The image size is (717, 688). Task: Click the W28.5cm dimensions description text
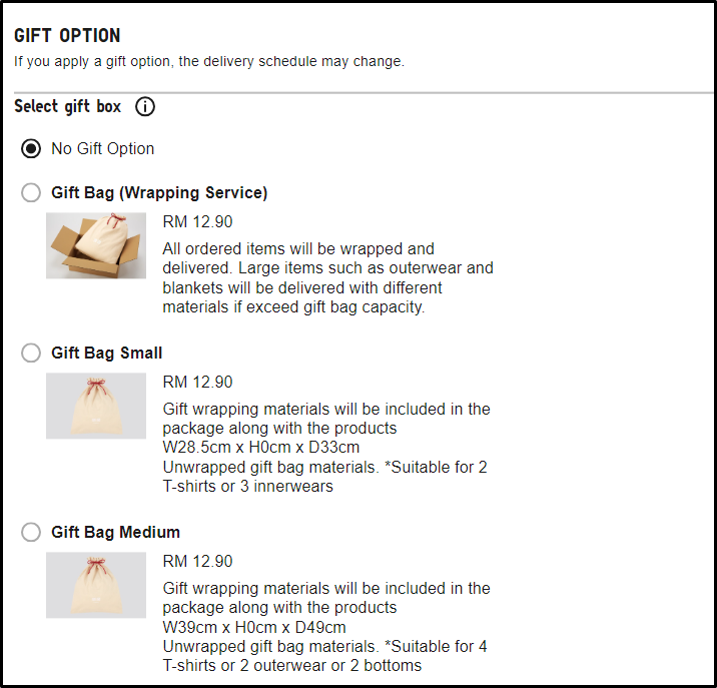pos(261,447)
